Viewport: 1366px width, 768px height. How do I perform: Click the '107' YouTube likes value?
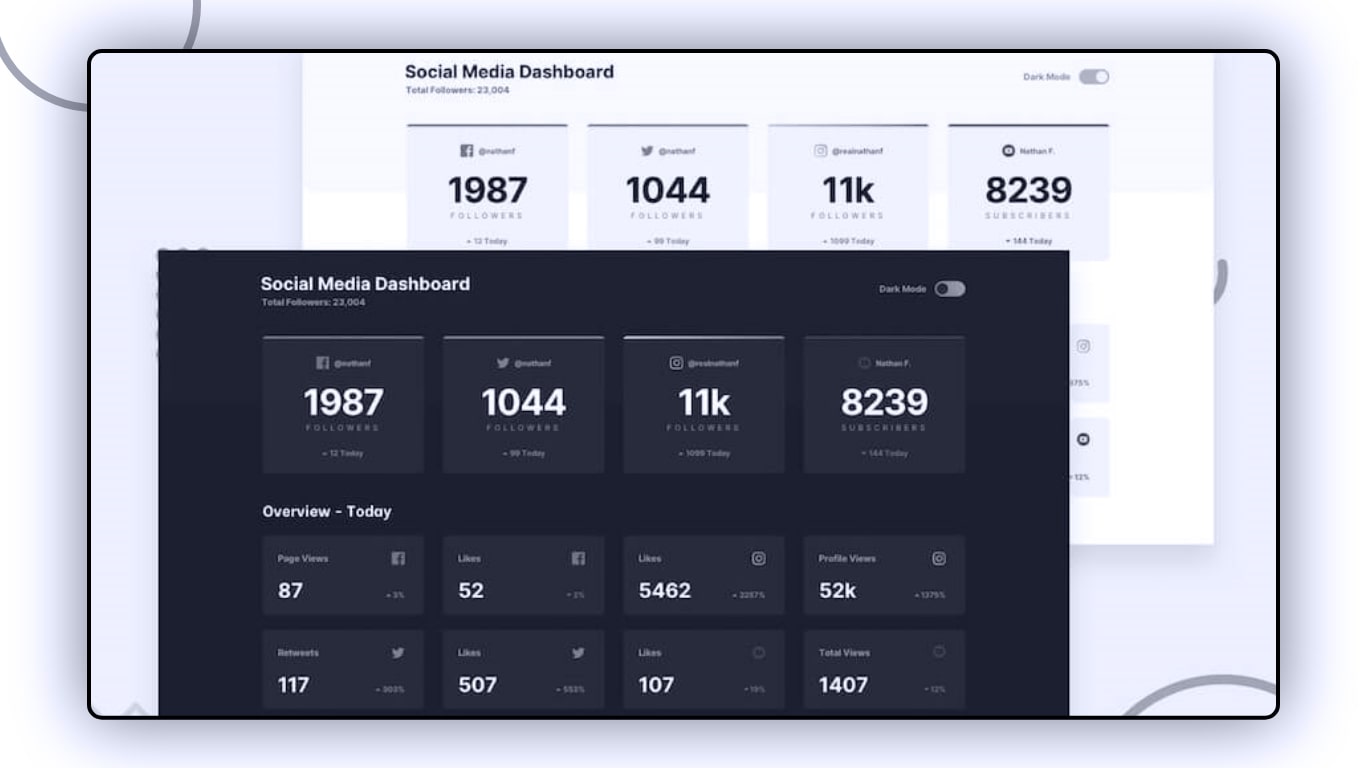pos(656,685)
